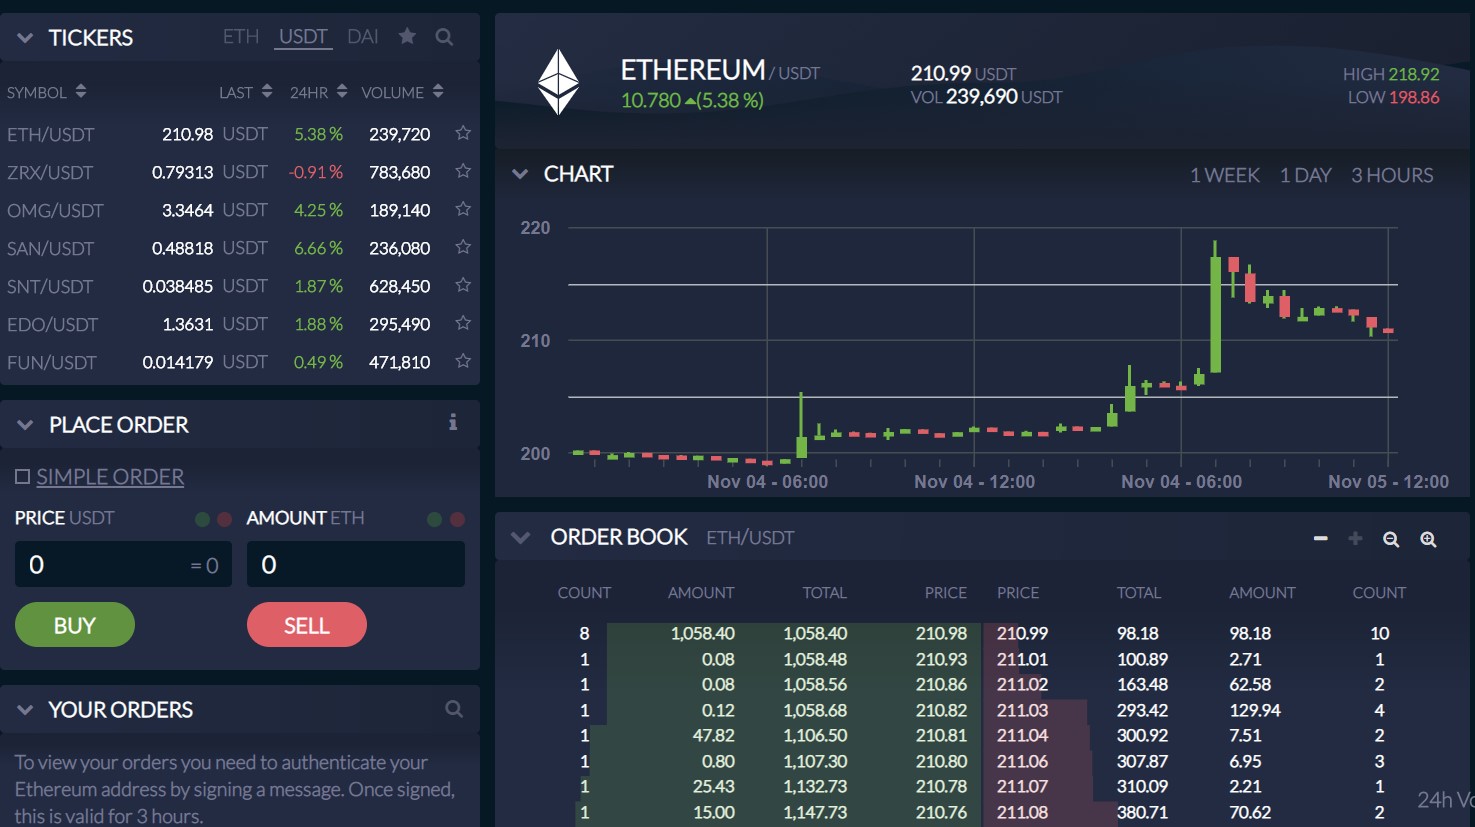Collapse the Chart panel
Screen dimensions: 1475x827
click(x=520, y=174)
